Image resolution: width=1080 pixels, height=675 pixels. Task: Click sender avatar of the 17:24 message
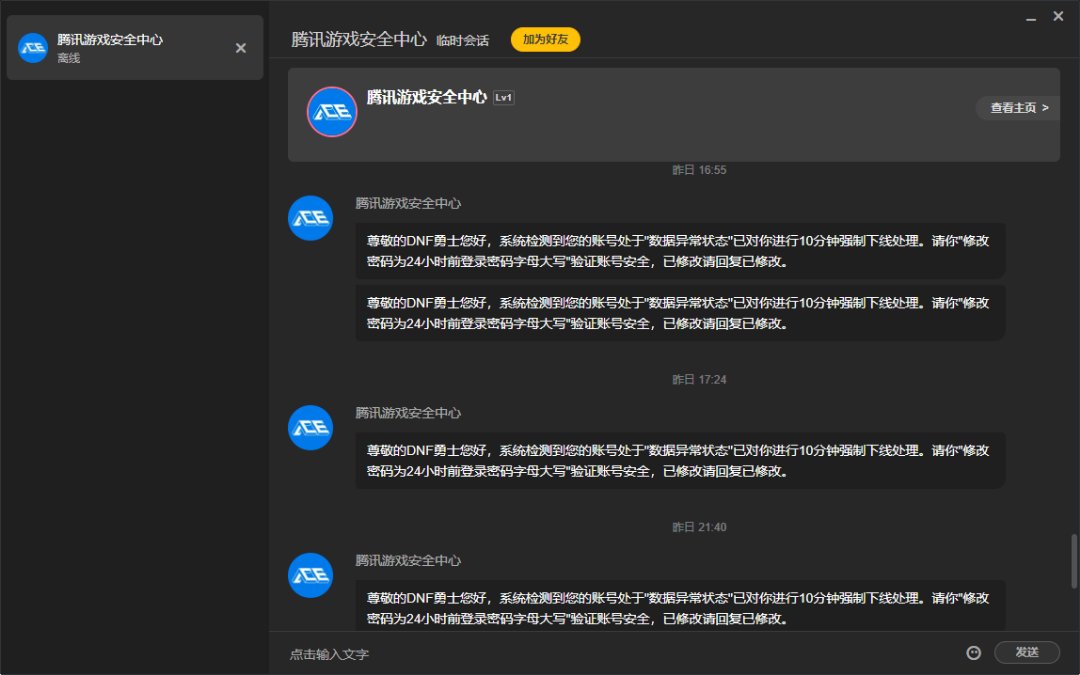click(x=310, y=428)
